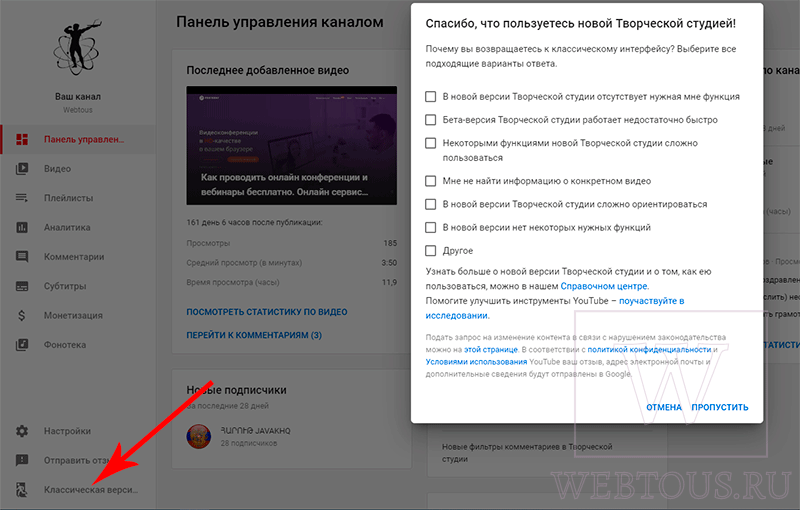Open the Аналитика chart icon
The height and width of the screenshot is (510, 800).
pyautogui.click(x=22, y=227)
